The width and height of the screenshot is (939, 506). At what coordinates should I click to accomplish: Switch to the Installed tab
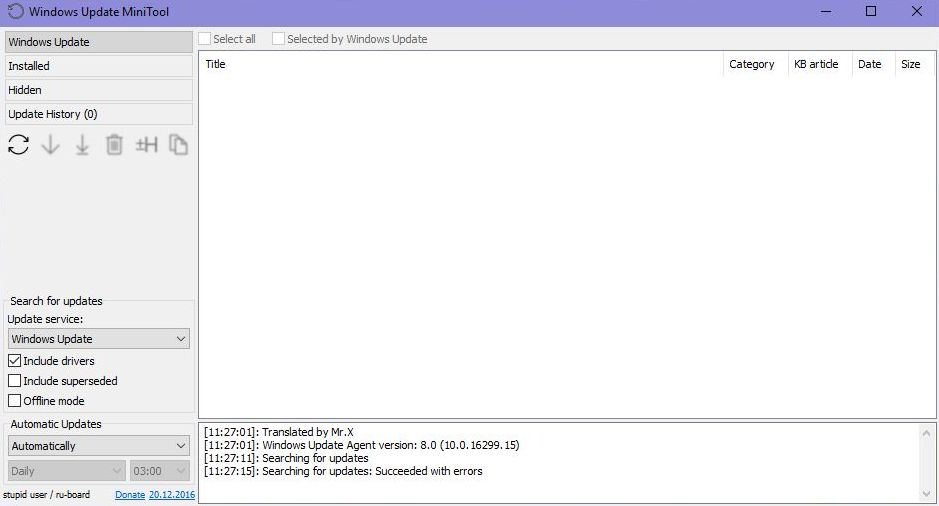tap(99, 66)
